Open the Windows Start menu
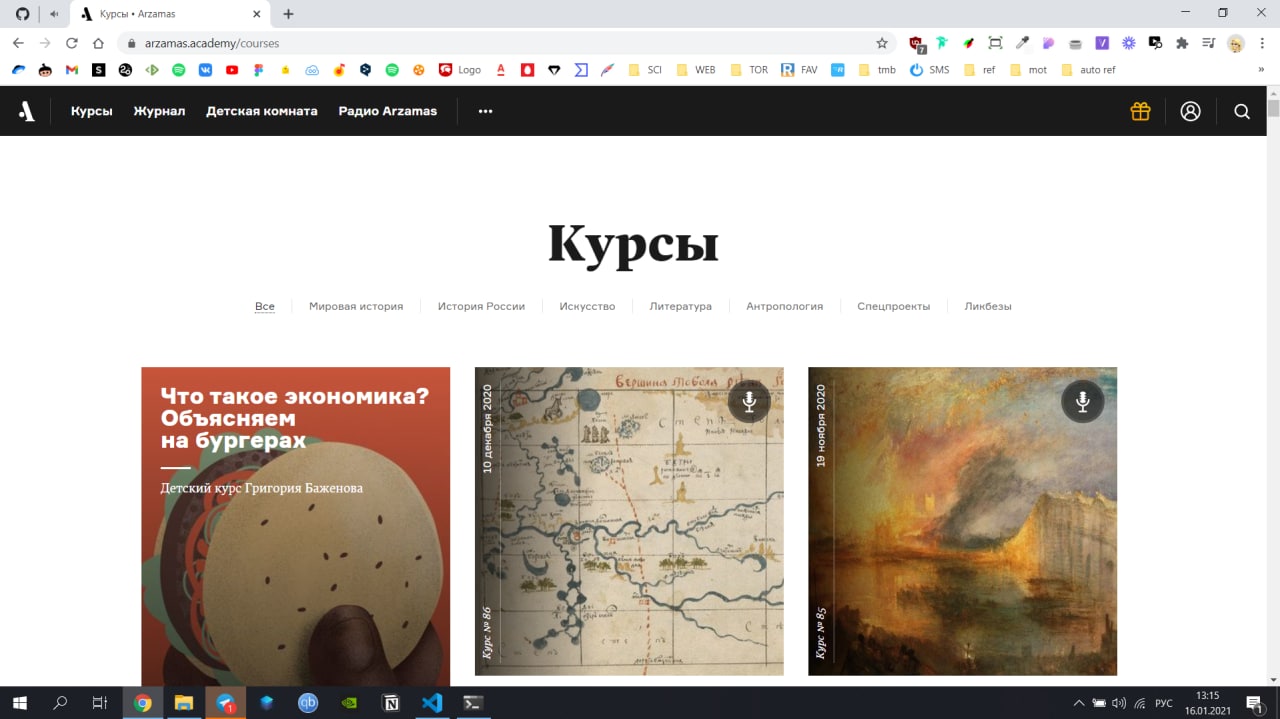The height and width of the screenshot is (719, 1280). point(19,703)
